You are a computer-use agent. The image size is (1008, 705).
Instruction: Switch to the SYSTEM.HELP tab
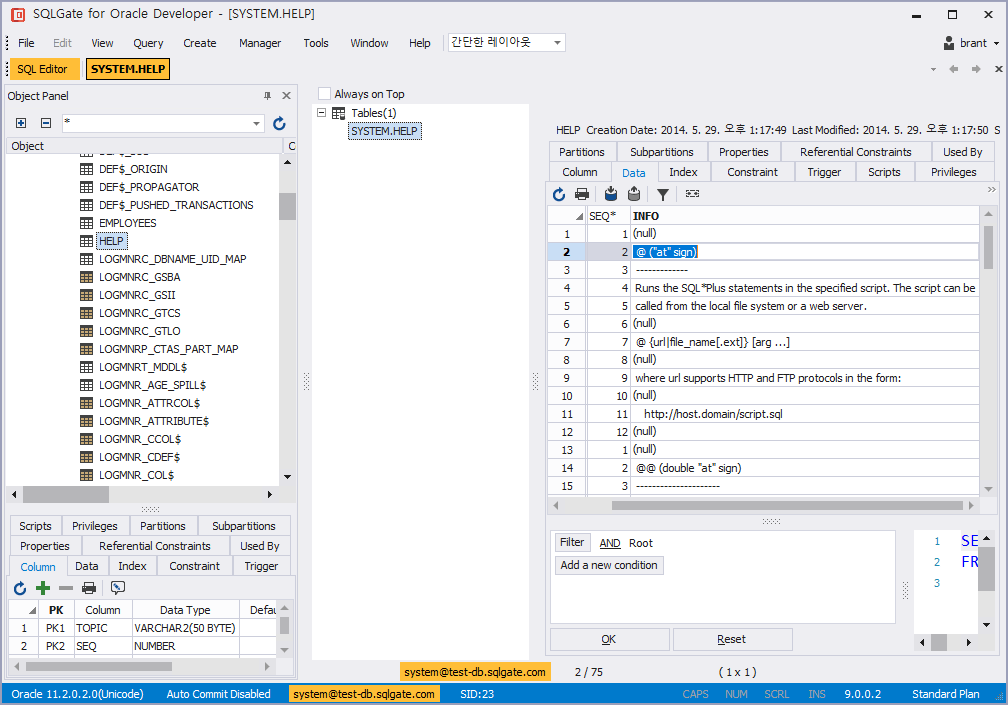128,69
